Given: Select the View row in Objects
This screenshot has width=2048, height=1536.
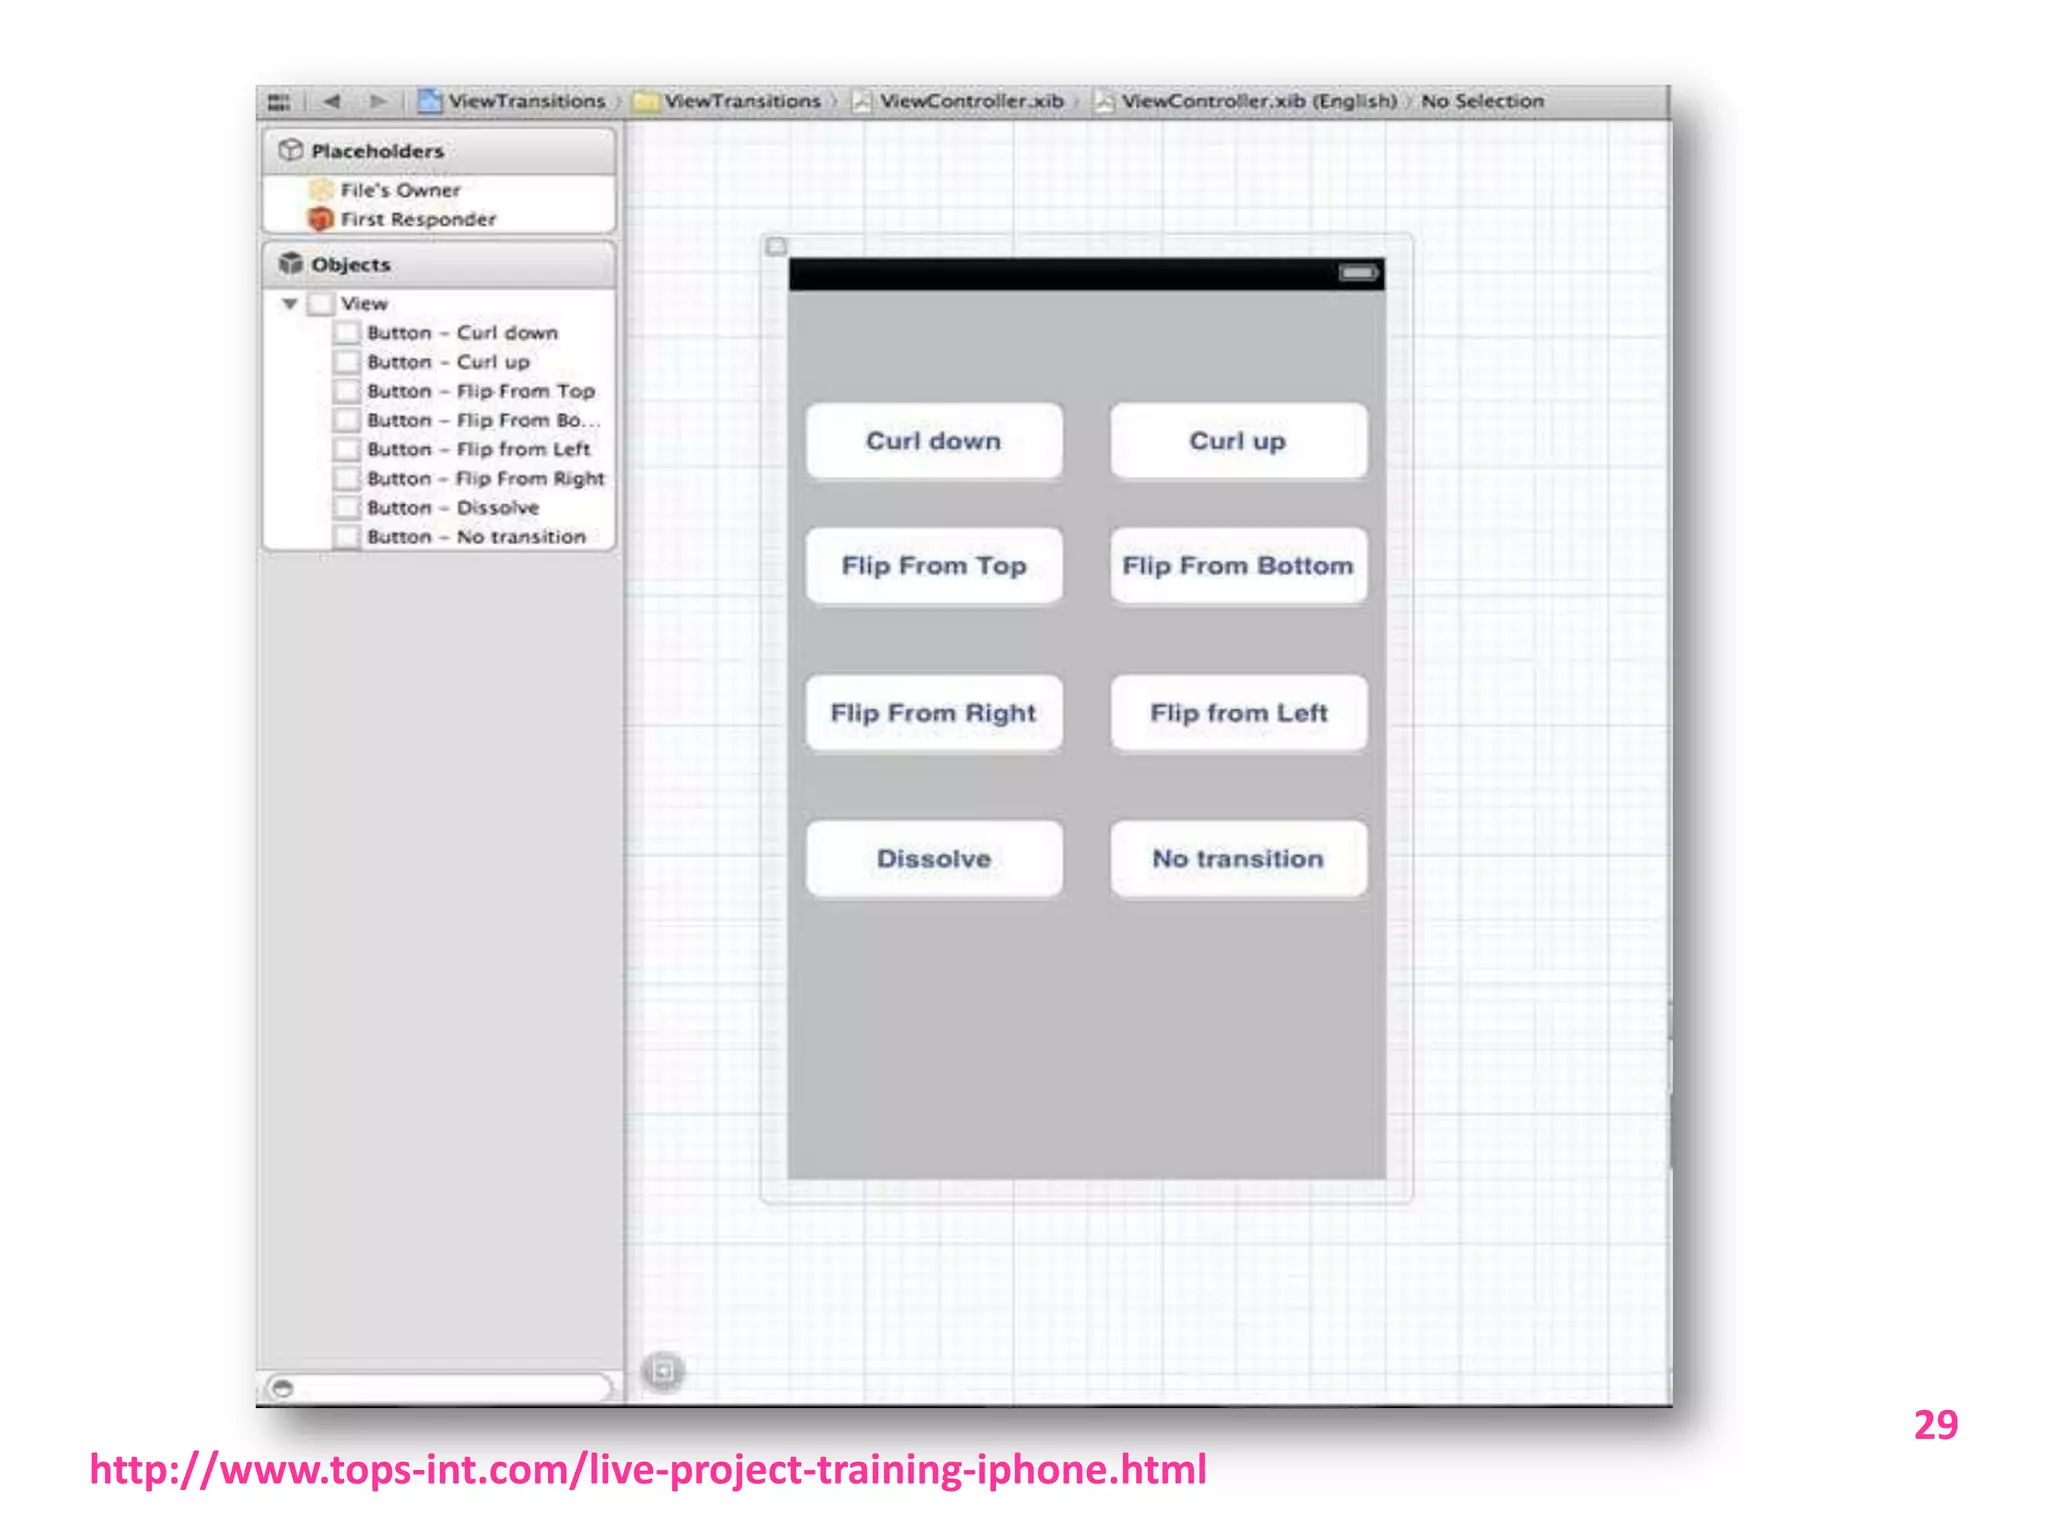Looking at the screenshot, I should click(438, 304).
